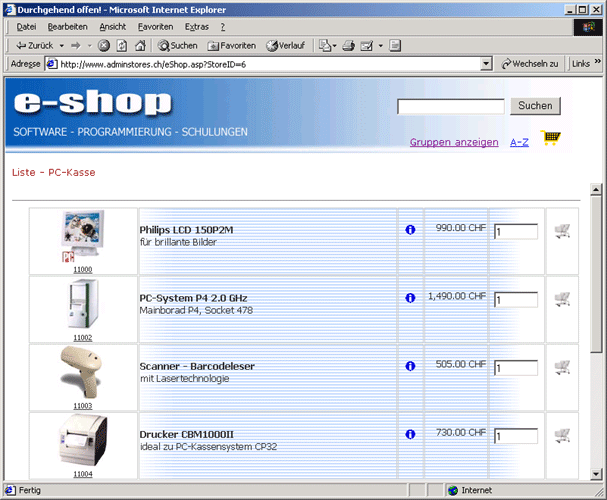Click the Philips LCD monitor thumbnail
This screenshot has width=607, height=500.
[x=82, y=234]
